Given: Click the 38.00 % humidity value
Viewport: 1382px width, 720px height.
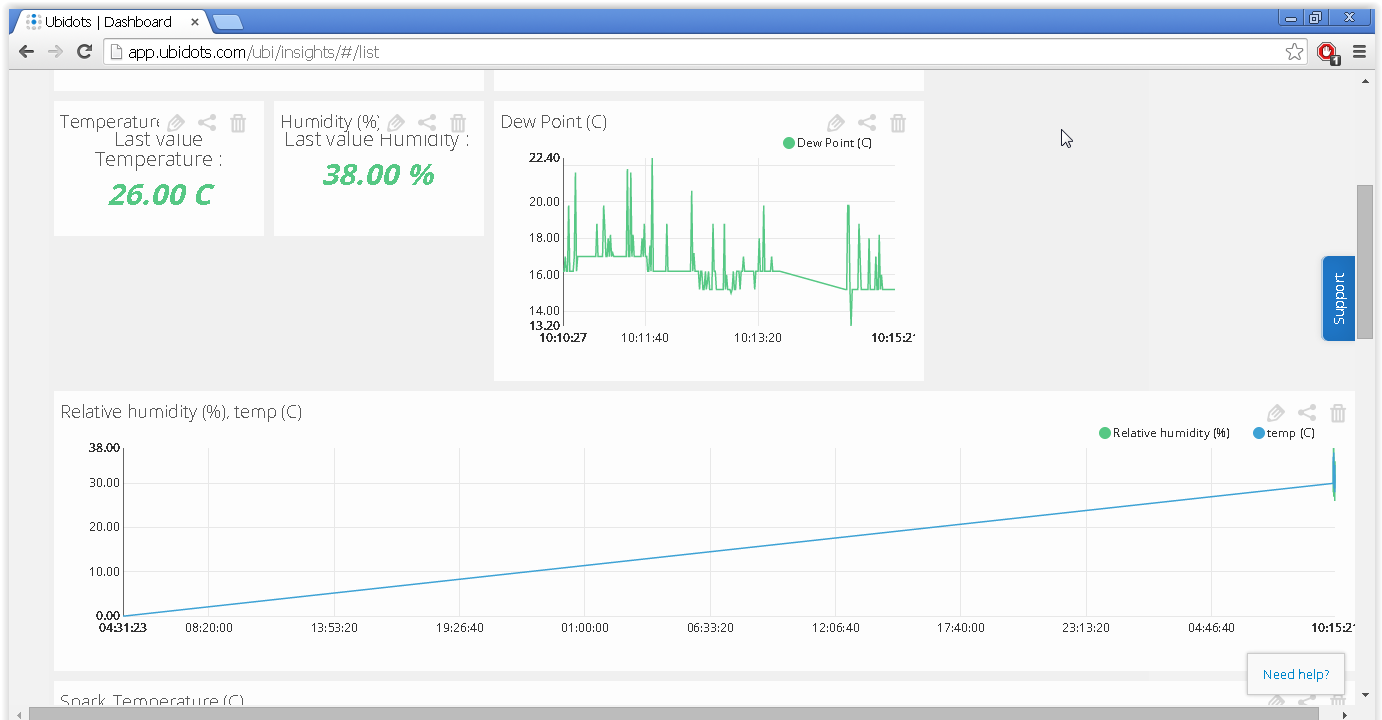Looking at the screenshot, I should click(379, 175).
